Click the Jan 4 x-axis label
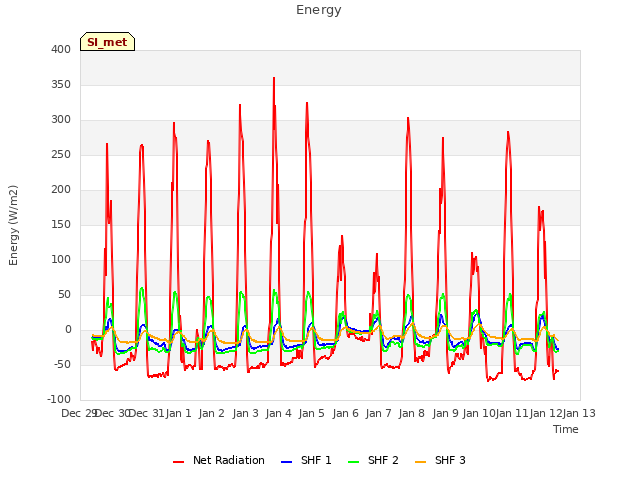Image resolution: width=640 pixels, height=480 pixels. pos(278,413)
